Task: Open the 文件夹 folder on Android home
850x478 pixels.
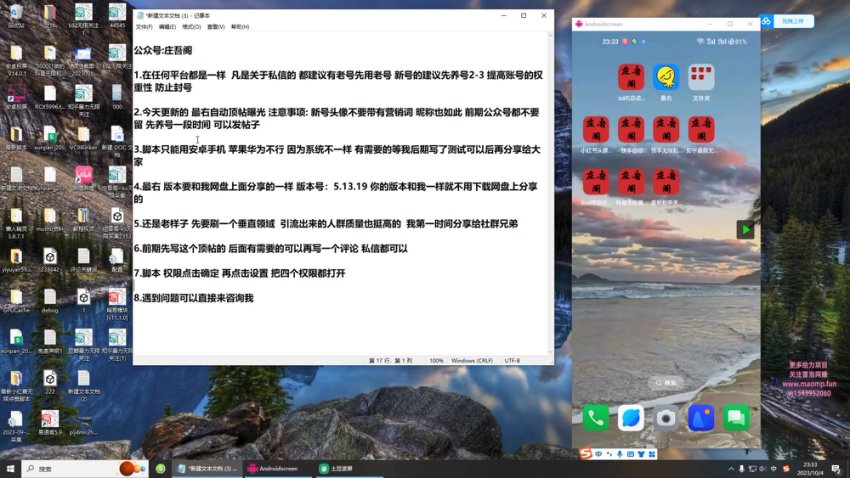Action: [x=701, y=77]
